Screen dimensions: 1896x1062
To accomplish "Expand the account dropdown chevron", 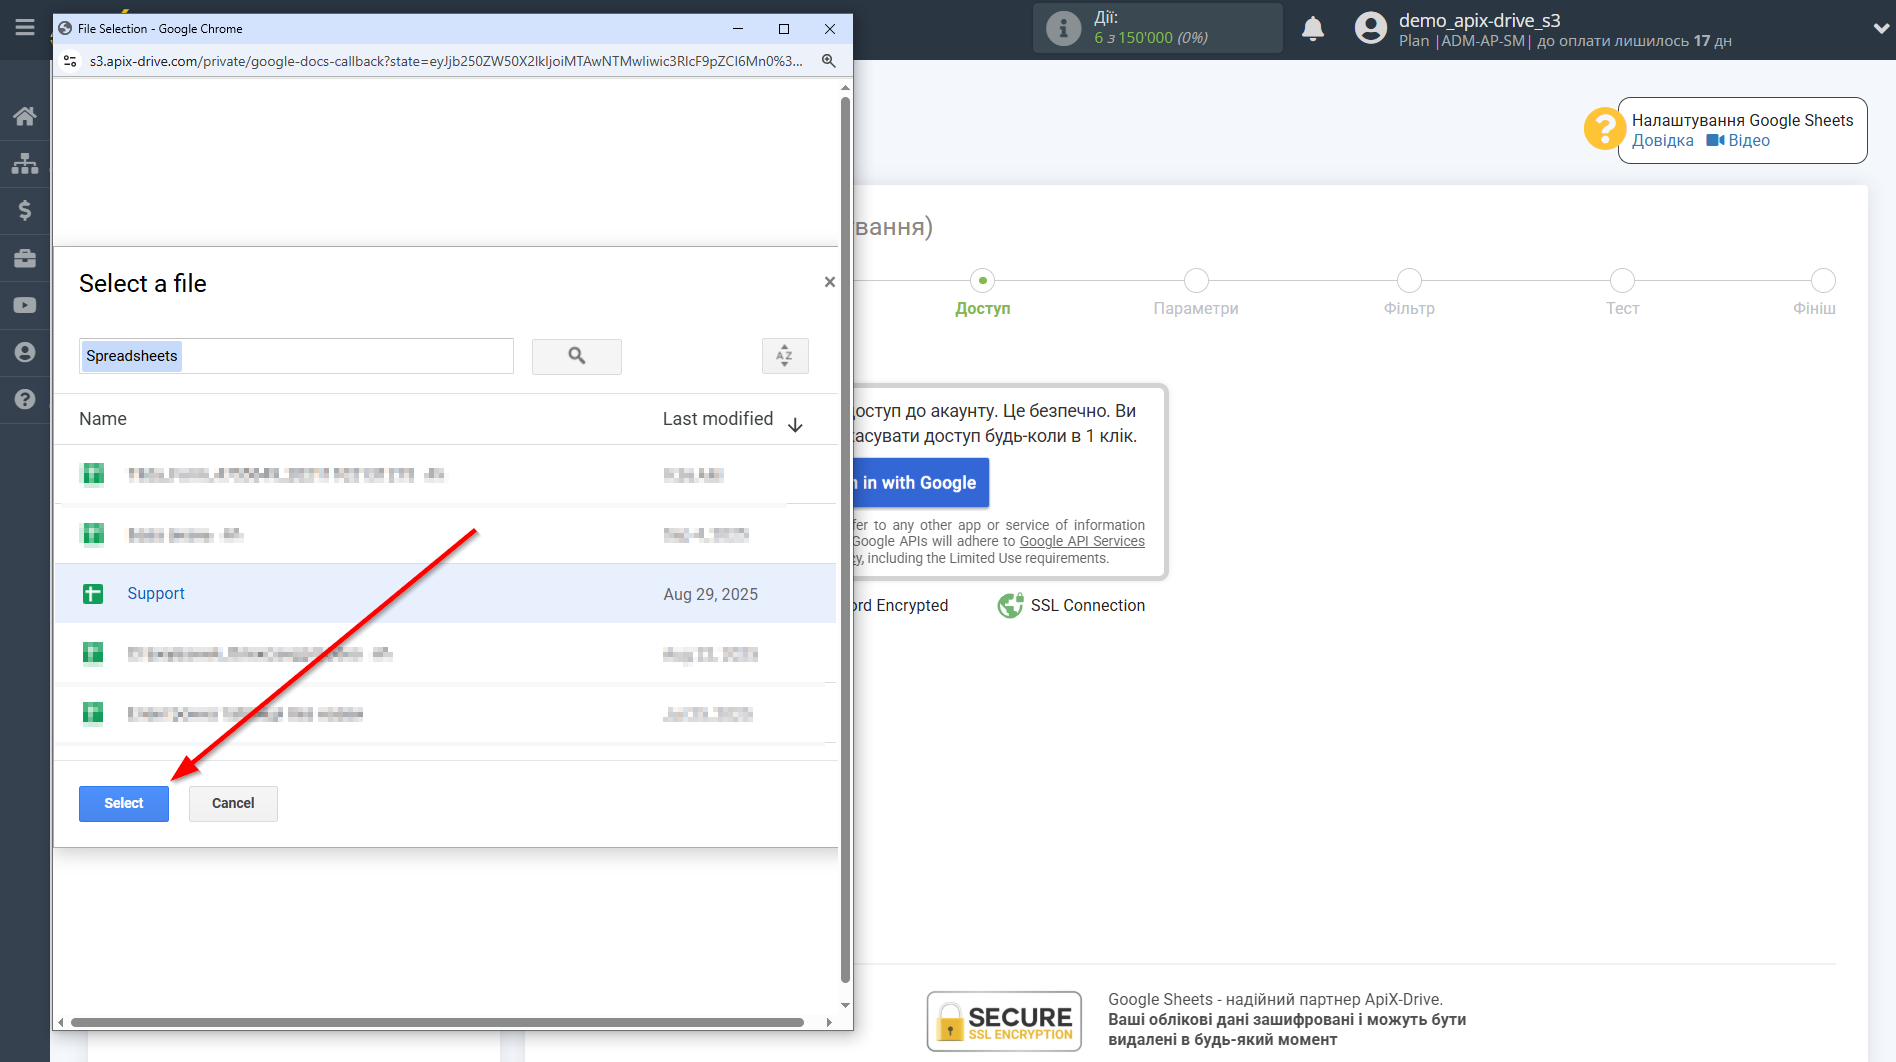I will 1880,29.
